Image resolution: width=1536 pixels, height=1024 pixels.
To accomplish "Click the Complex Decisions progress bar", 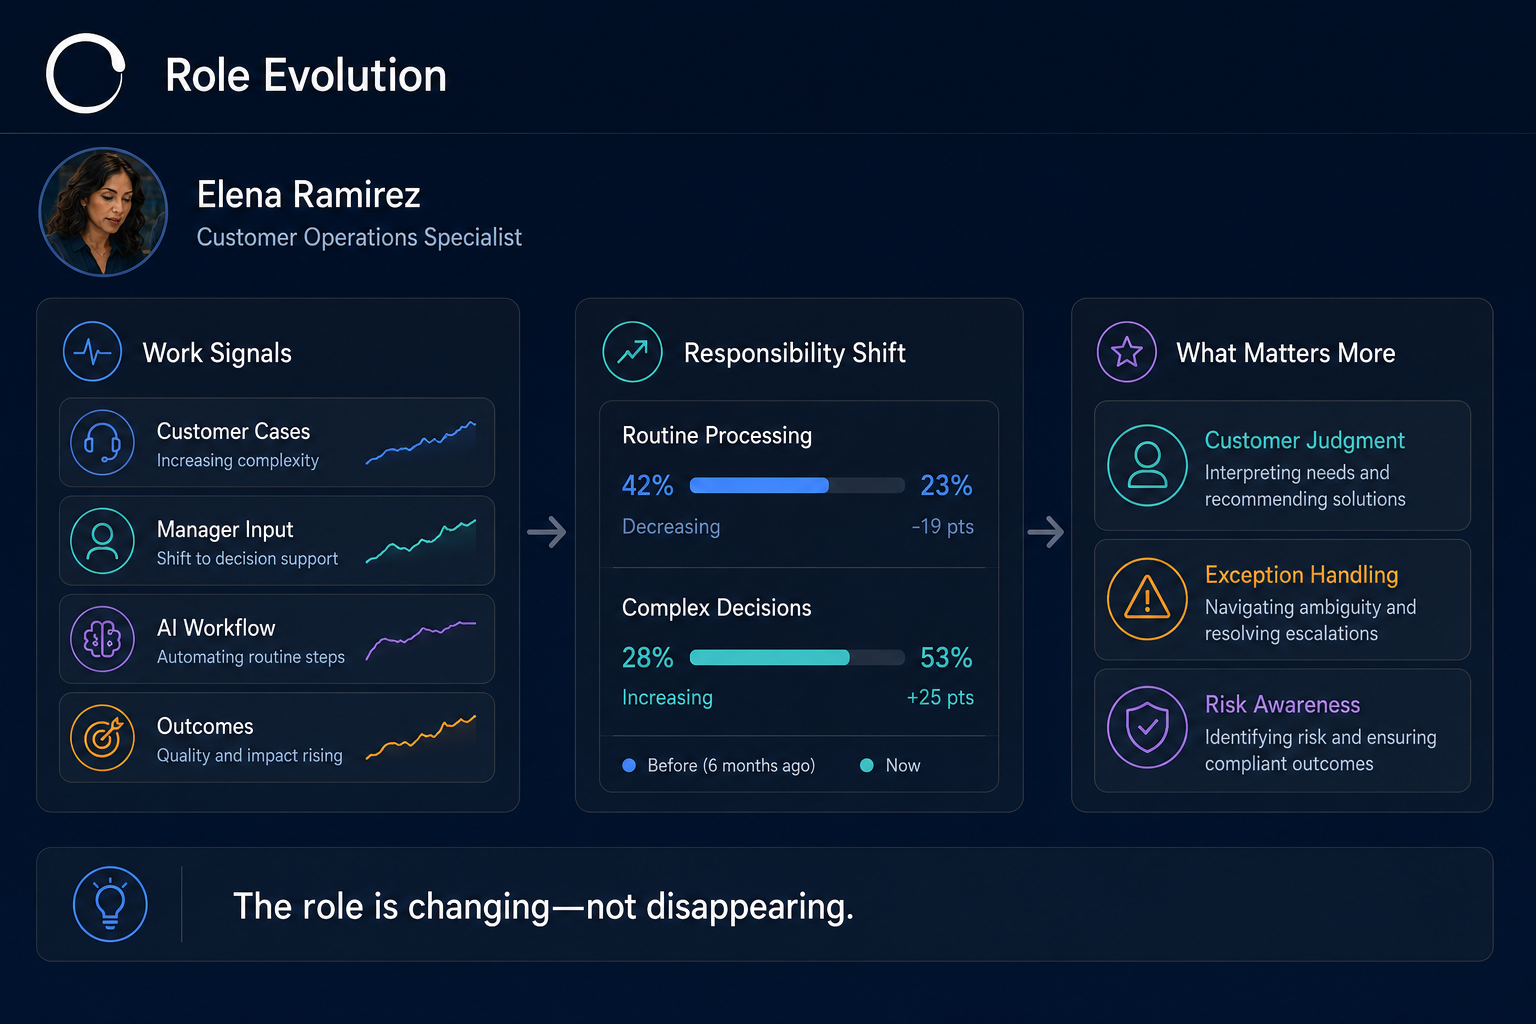I will [797, 658].
